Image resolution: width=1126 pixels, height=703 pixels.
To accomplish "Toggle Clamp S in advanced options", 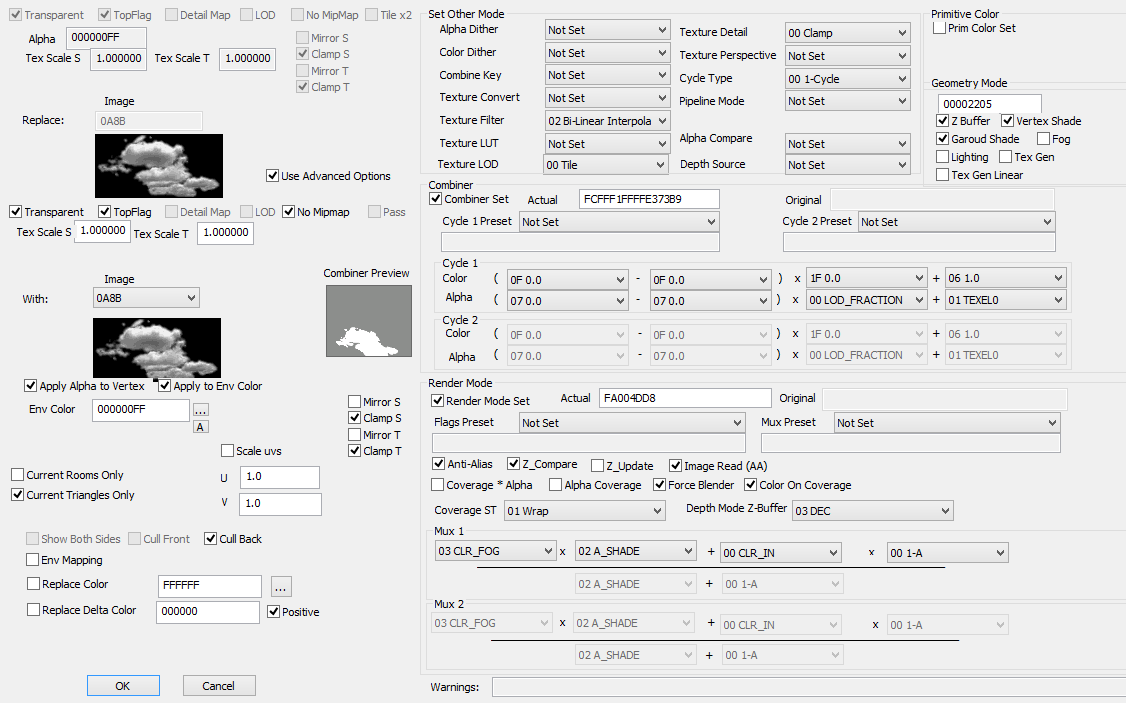I will coord(354,418).
